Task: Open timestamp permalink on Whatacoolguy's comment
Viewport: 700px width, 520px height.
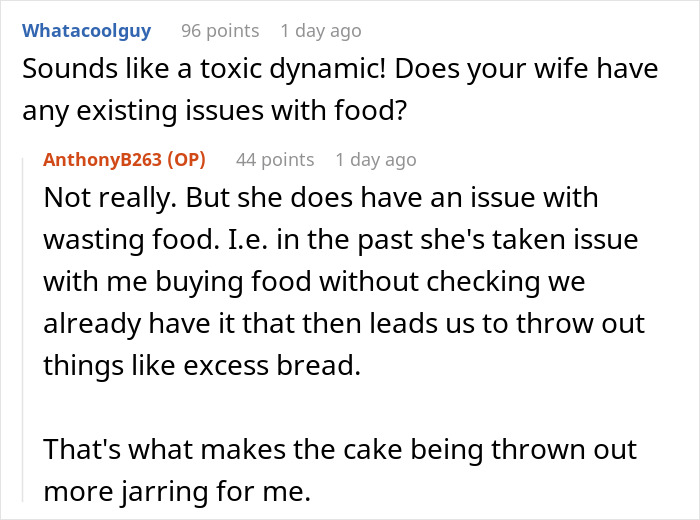Action: point(321,30)
